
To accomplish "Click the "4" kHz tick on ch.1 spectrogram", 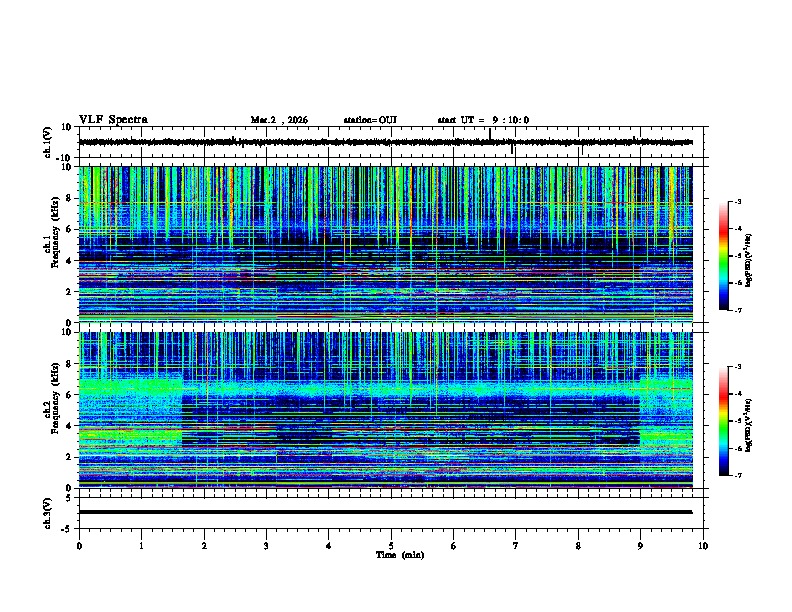I will [x=70, y=261].
